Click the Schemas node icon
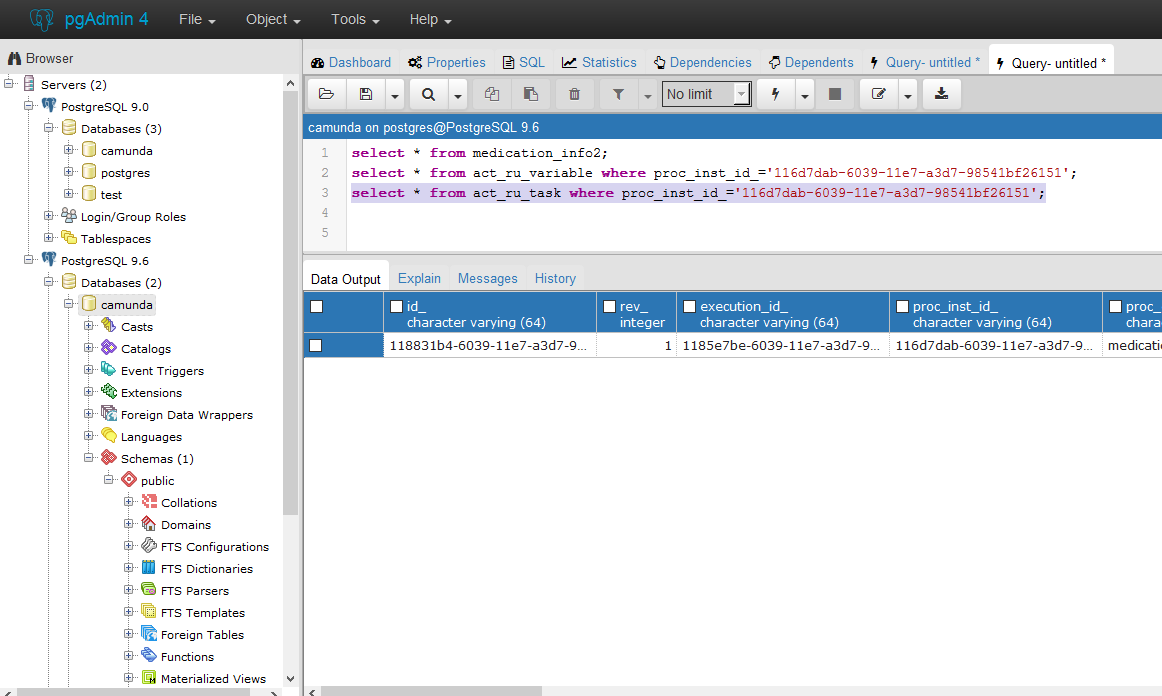This screenshot has height=696, width=1162. (109, 457)
